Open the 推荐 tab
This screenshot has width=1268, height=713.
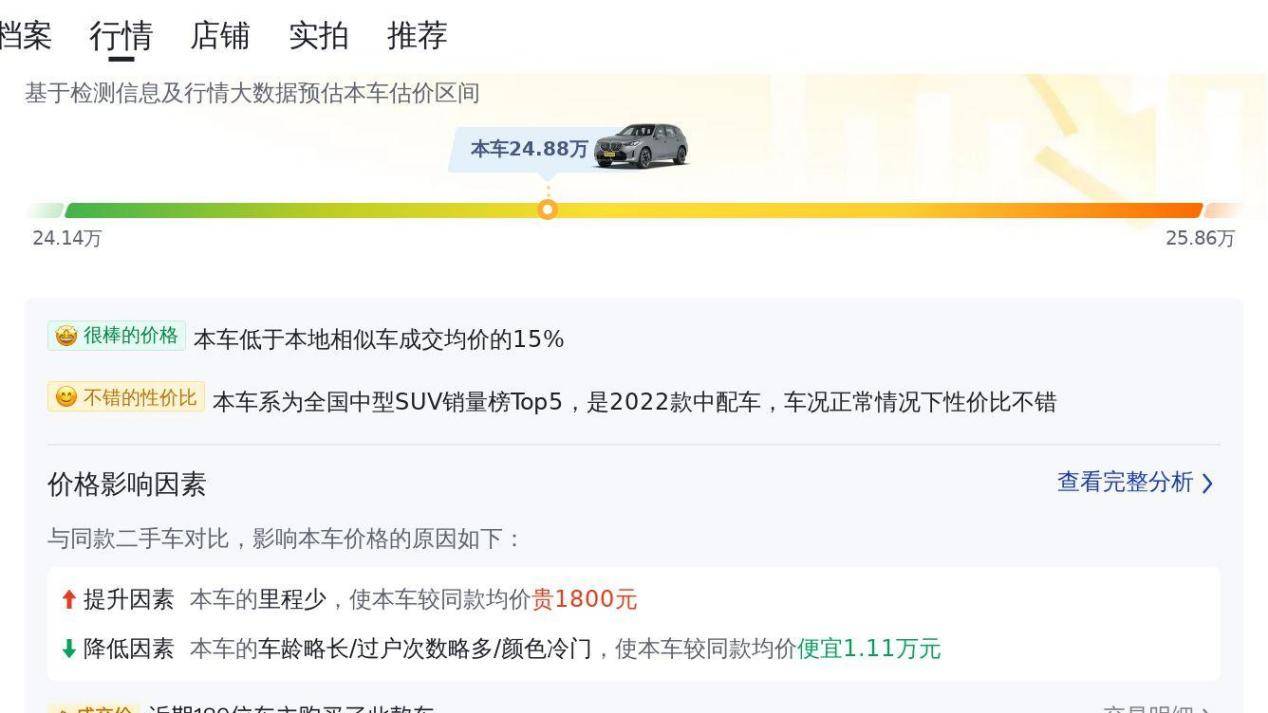pos(417,36)
